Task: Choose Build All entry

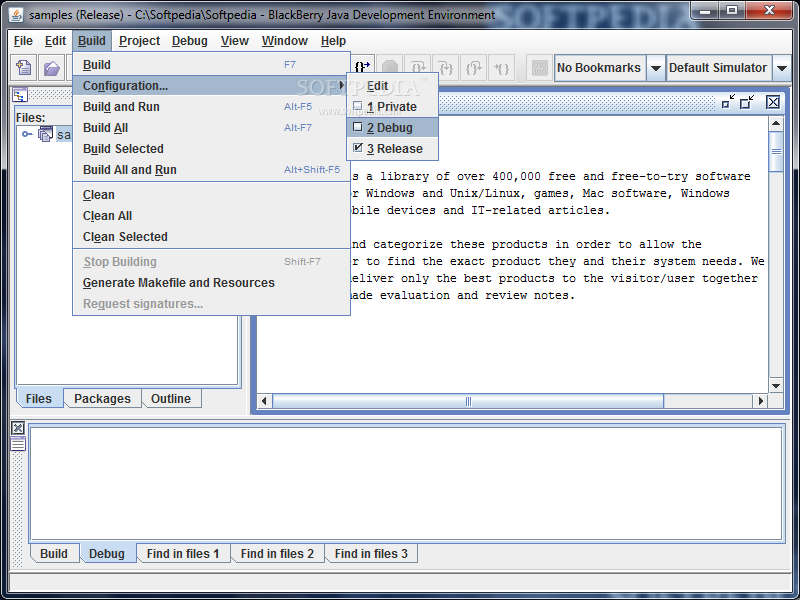Action: [x=211, y=128]
